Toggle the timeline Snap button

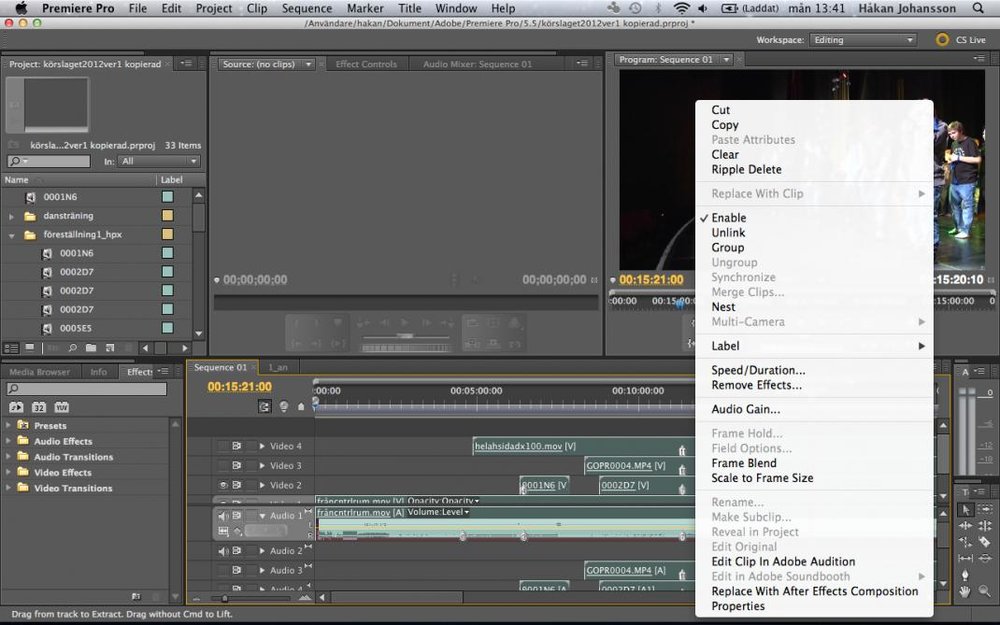(x=264, y=407)
